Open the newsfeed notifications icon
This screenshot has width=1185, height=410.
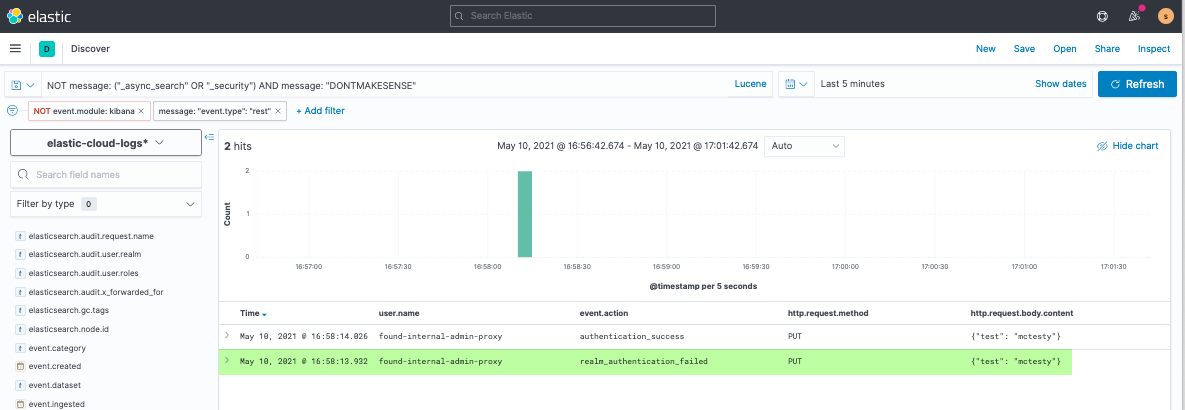tap(1134, 16)
